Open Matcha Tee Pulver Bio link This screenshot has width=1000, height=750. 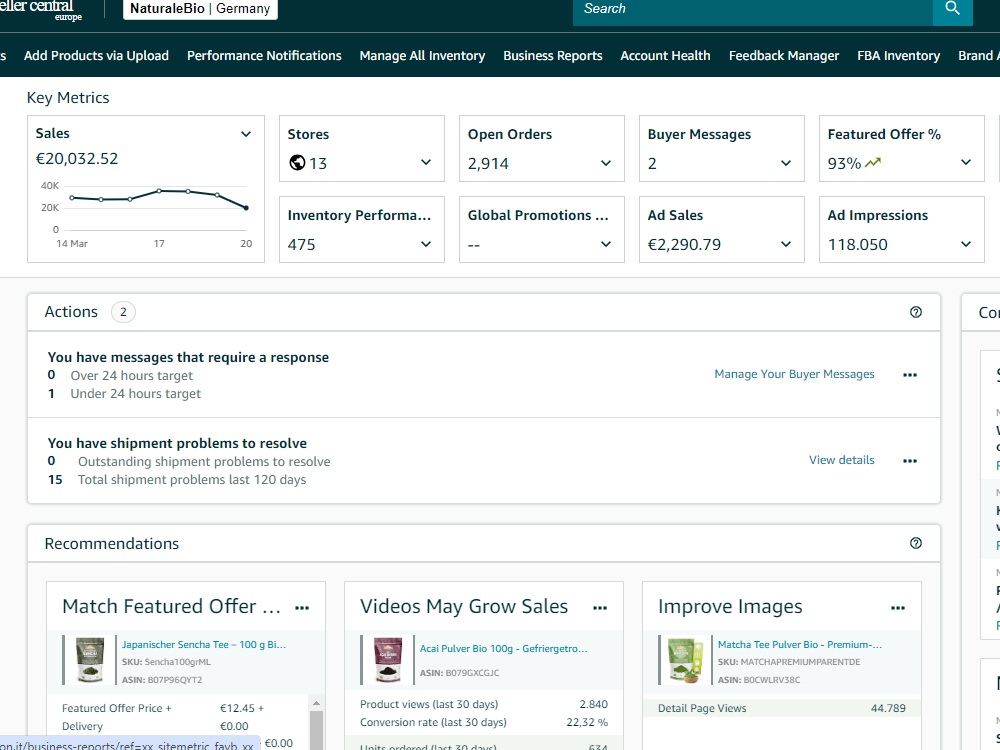(800, 644)
